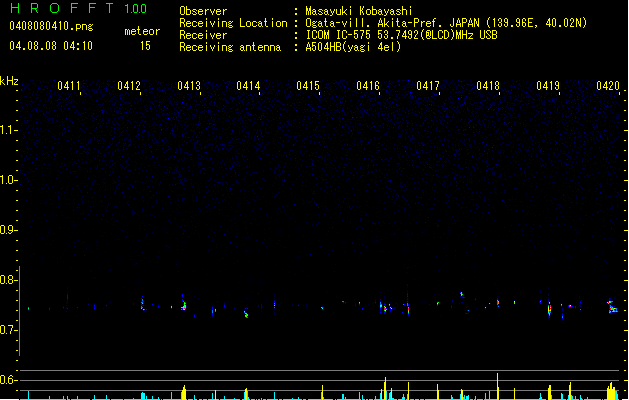Viewport: 629px width, 400px height.
Task: Click the Observer label
Action: [x=203, y=11]
